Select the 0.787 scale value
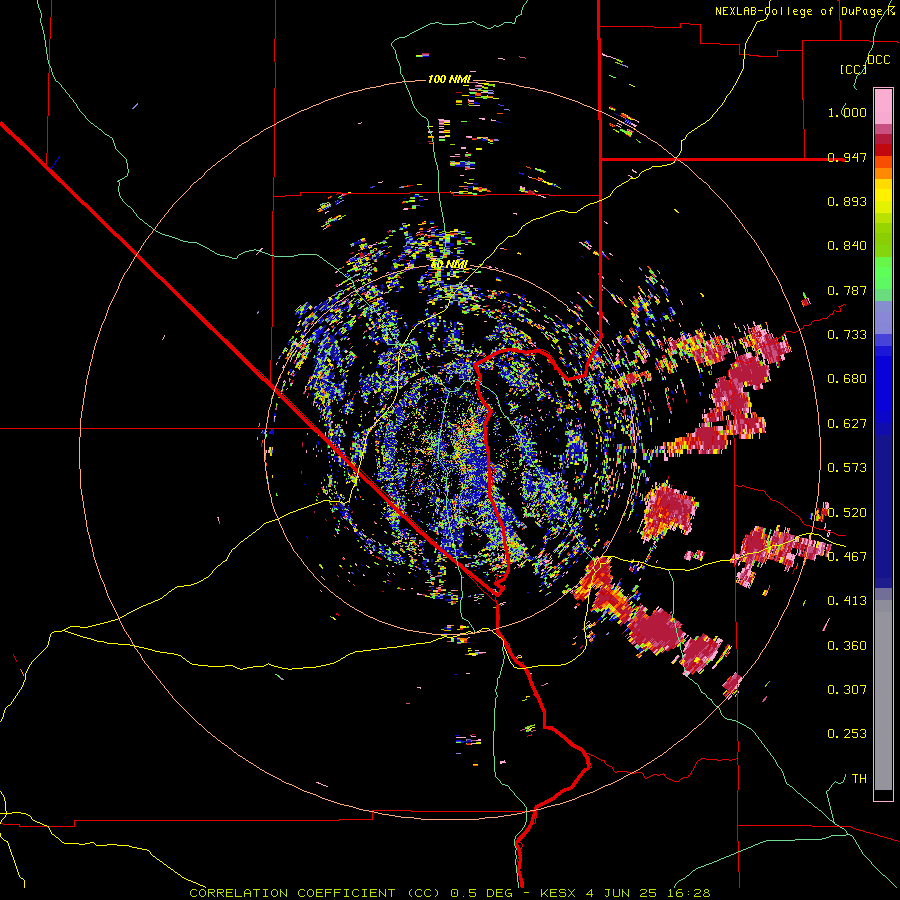The width and height of the screenshot is (900, 900). [x=847, y=290]
